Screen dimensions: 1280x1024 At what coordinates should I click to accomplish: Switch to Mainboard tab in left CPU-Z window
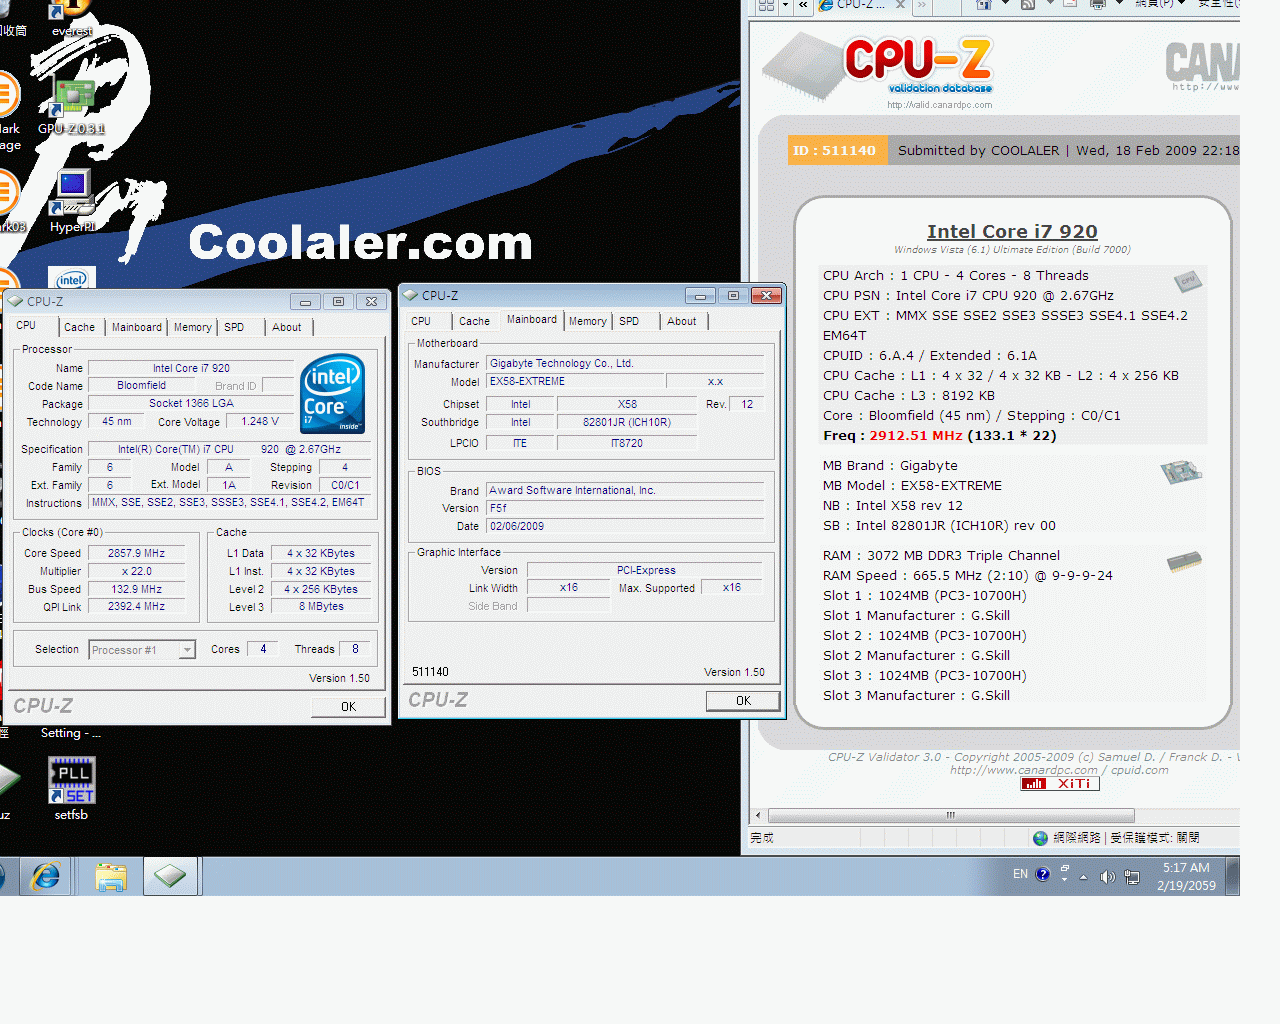point(136,327)
